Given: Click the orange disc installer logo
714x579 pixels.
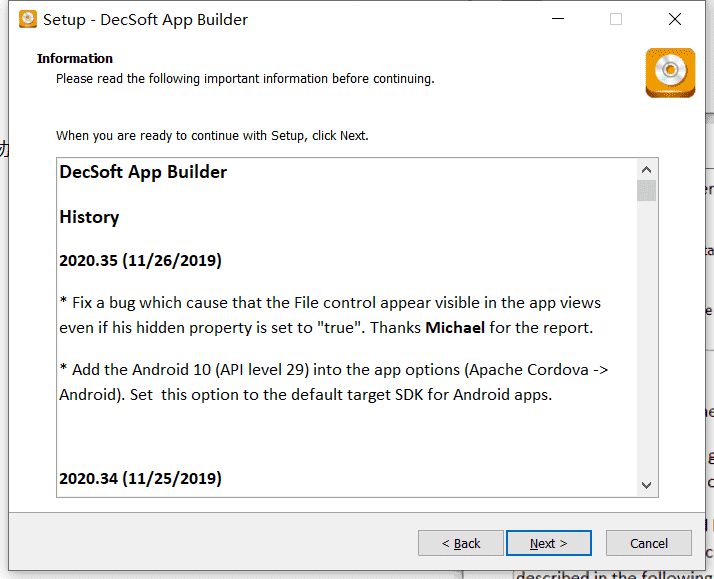Looking at the screenshot, I should (x=670, y=73).
